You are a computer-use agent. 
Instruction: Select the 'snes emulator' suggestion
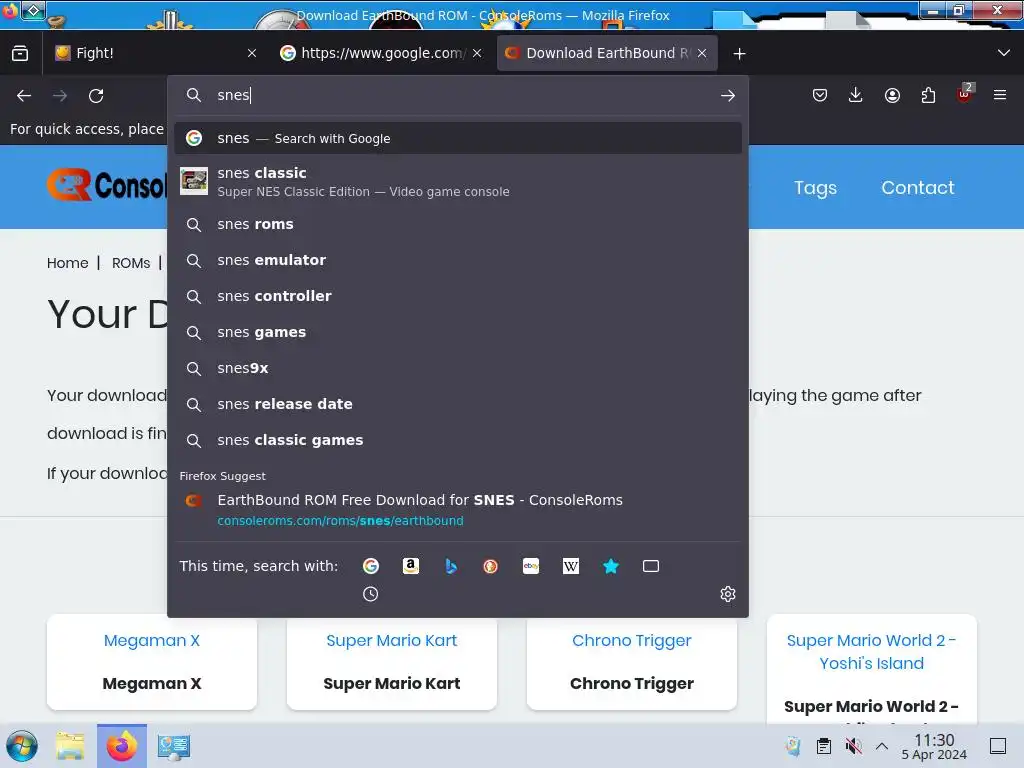coord(458,261)
